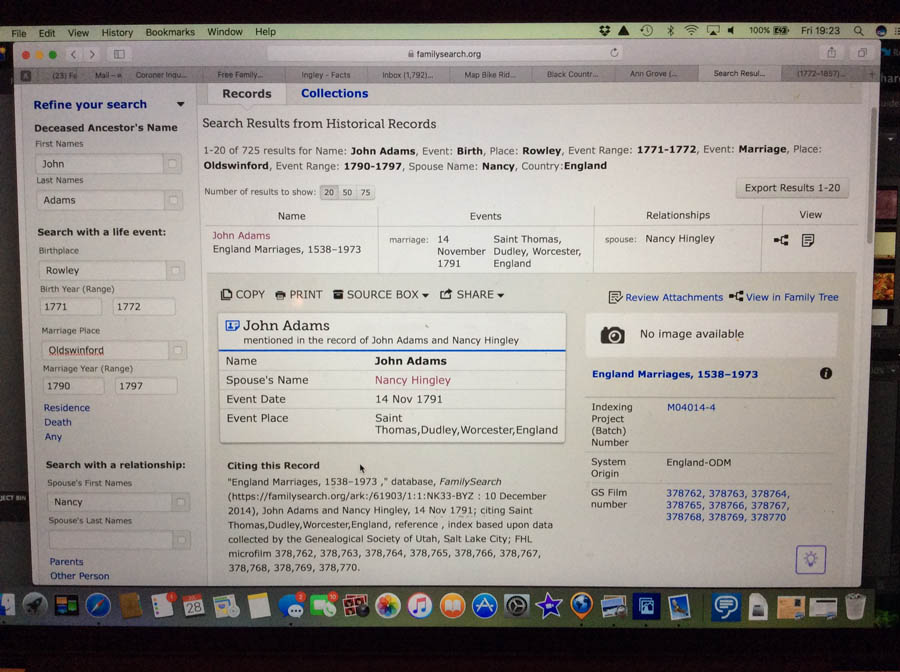
Task: Expand the Any life event option
Action: pos(53,436)
